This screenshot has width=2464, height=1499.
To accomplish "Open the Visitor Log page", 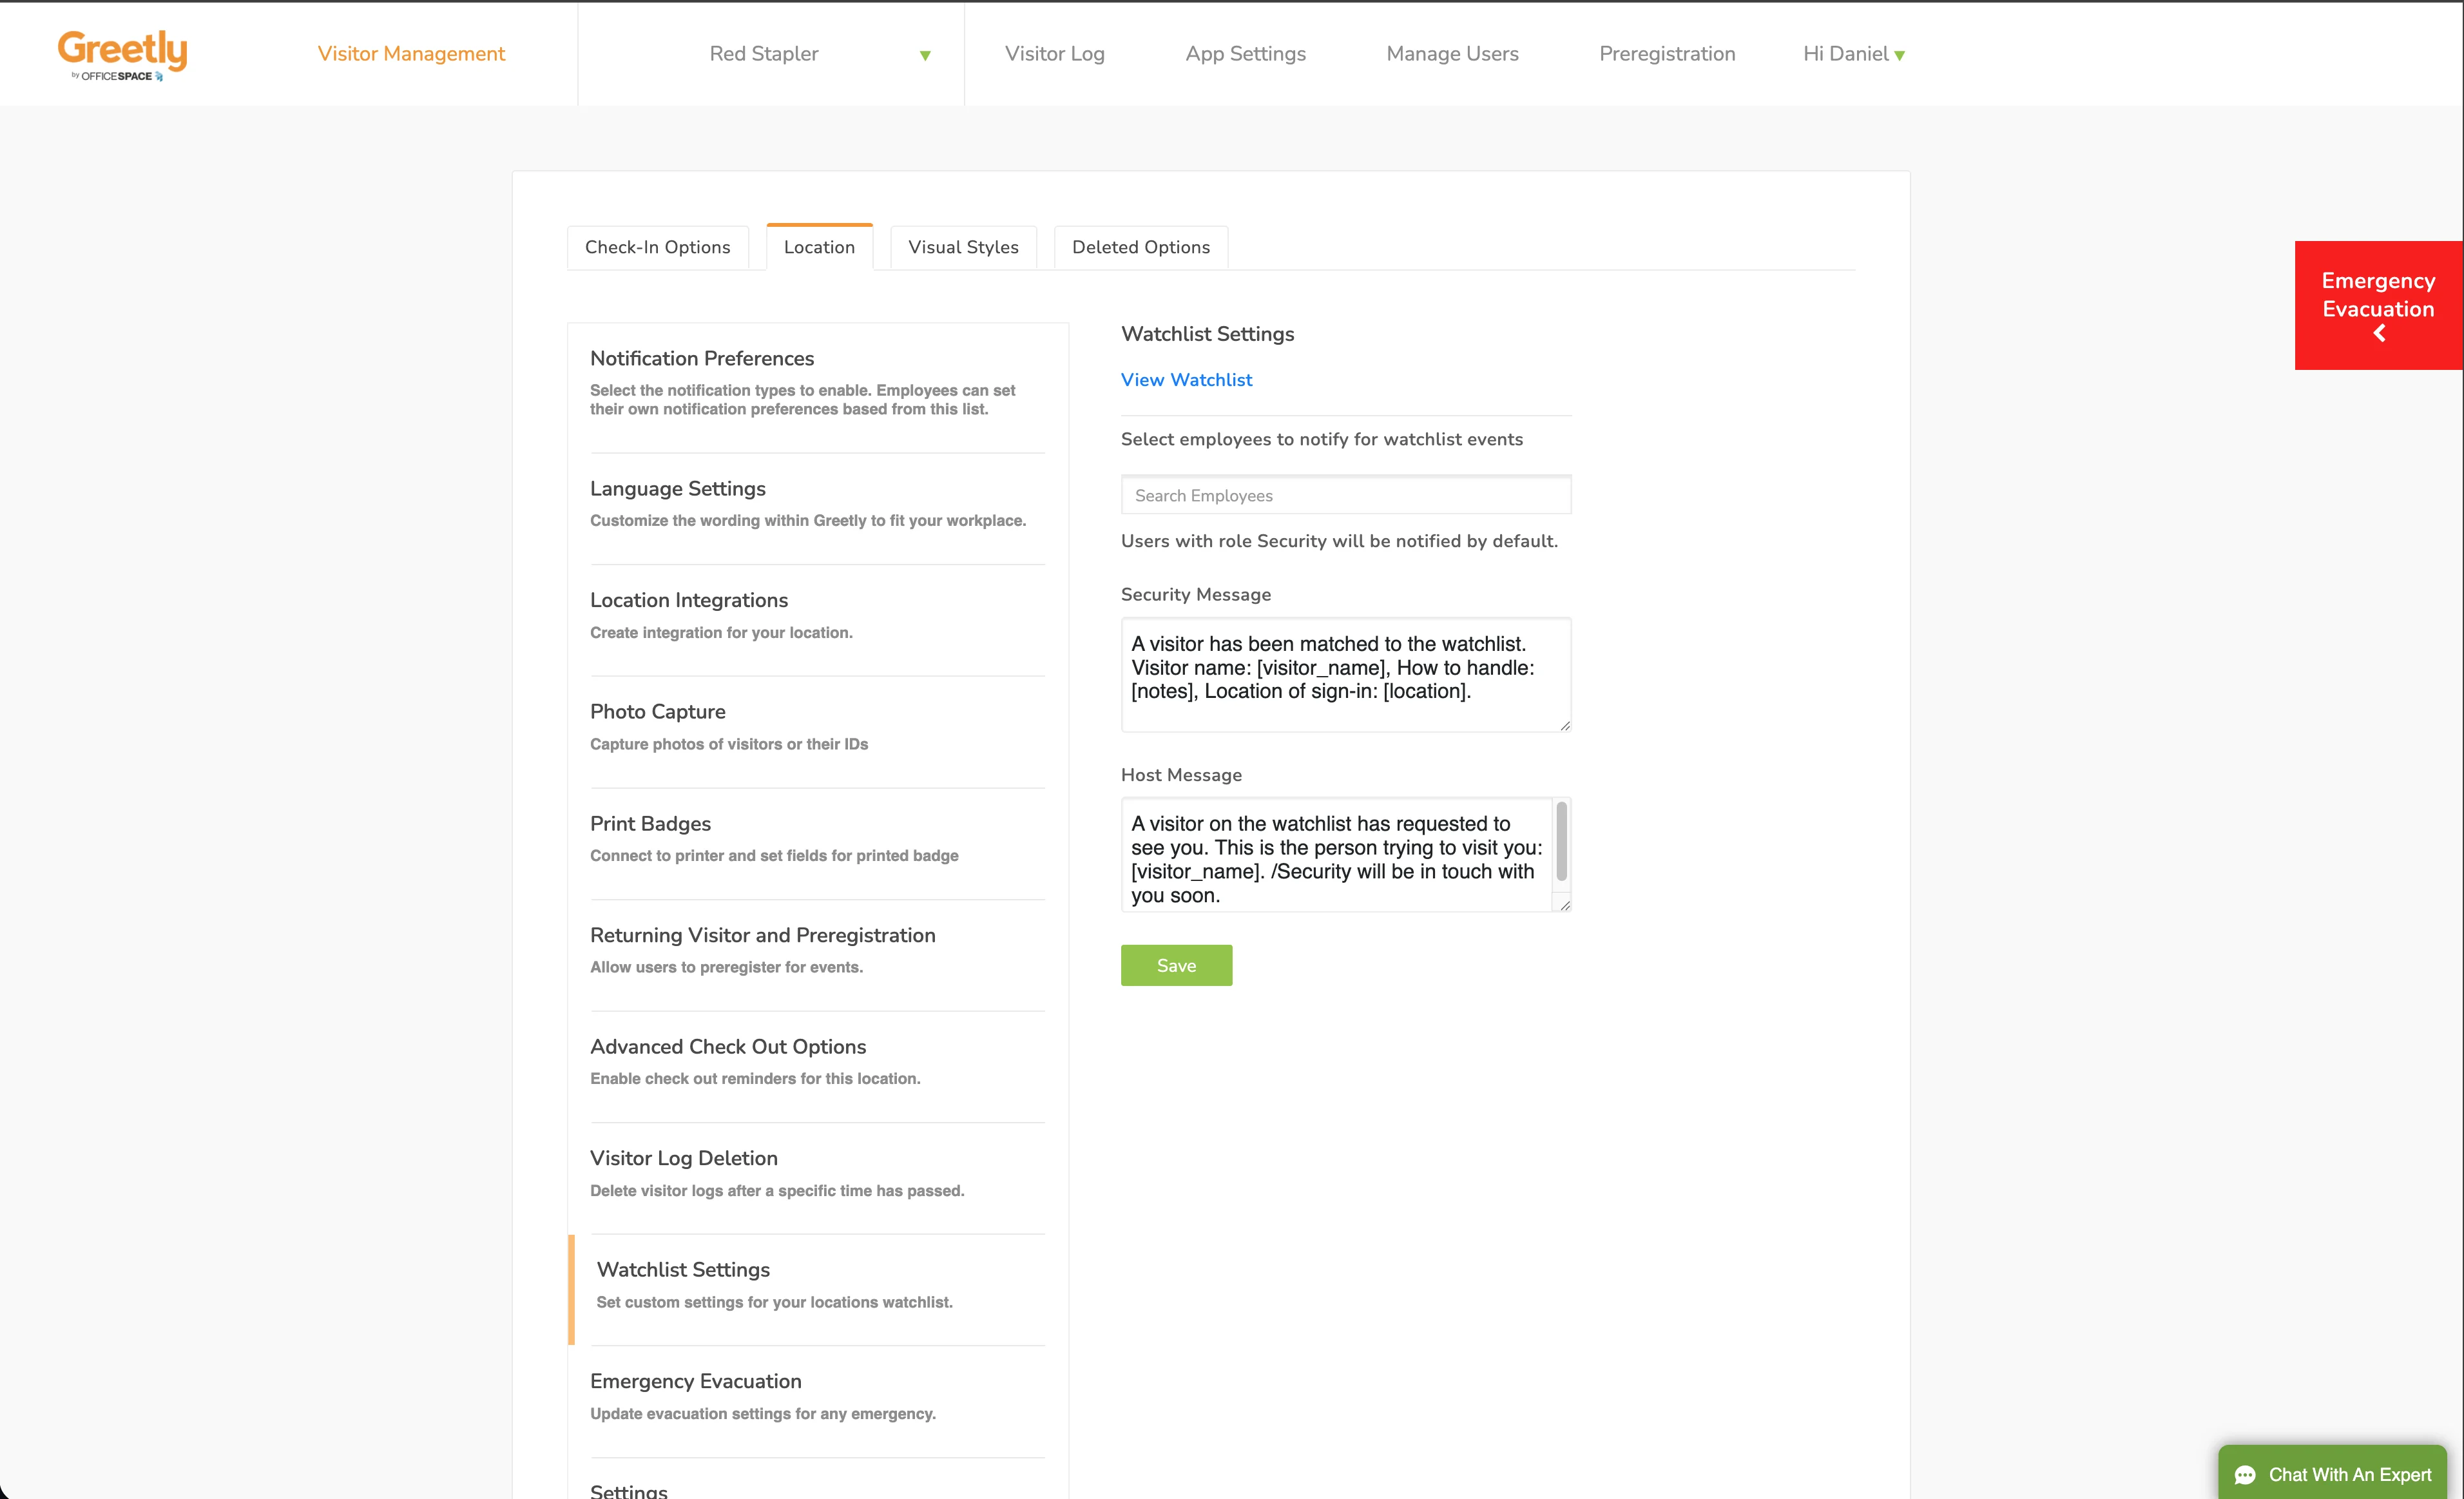I will pyautogui.click(x=1054, y=54).
